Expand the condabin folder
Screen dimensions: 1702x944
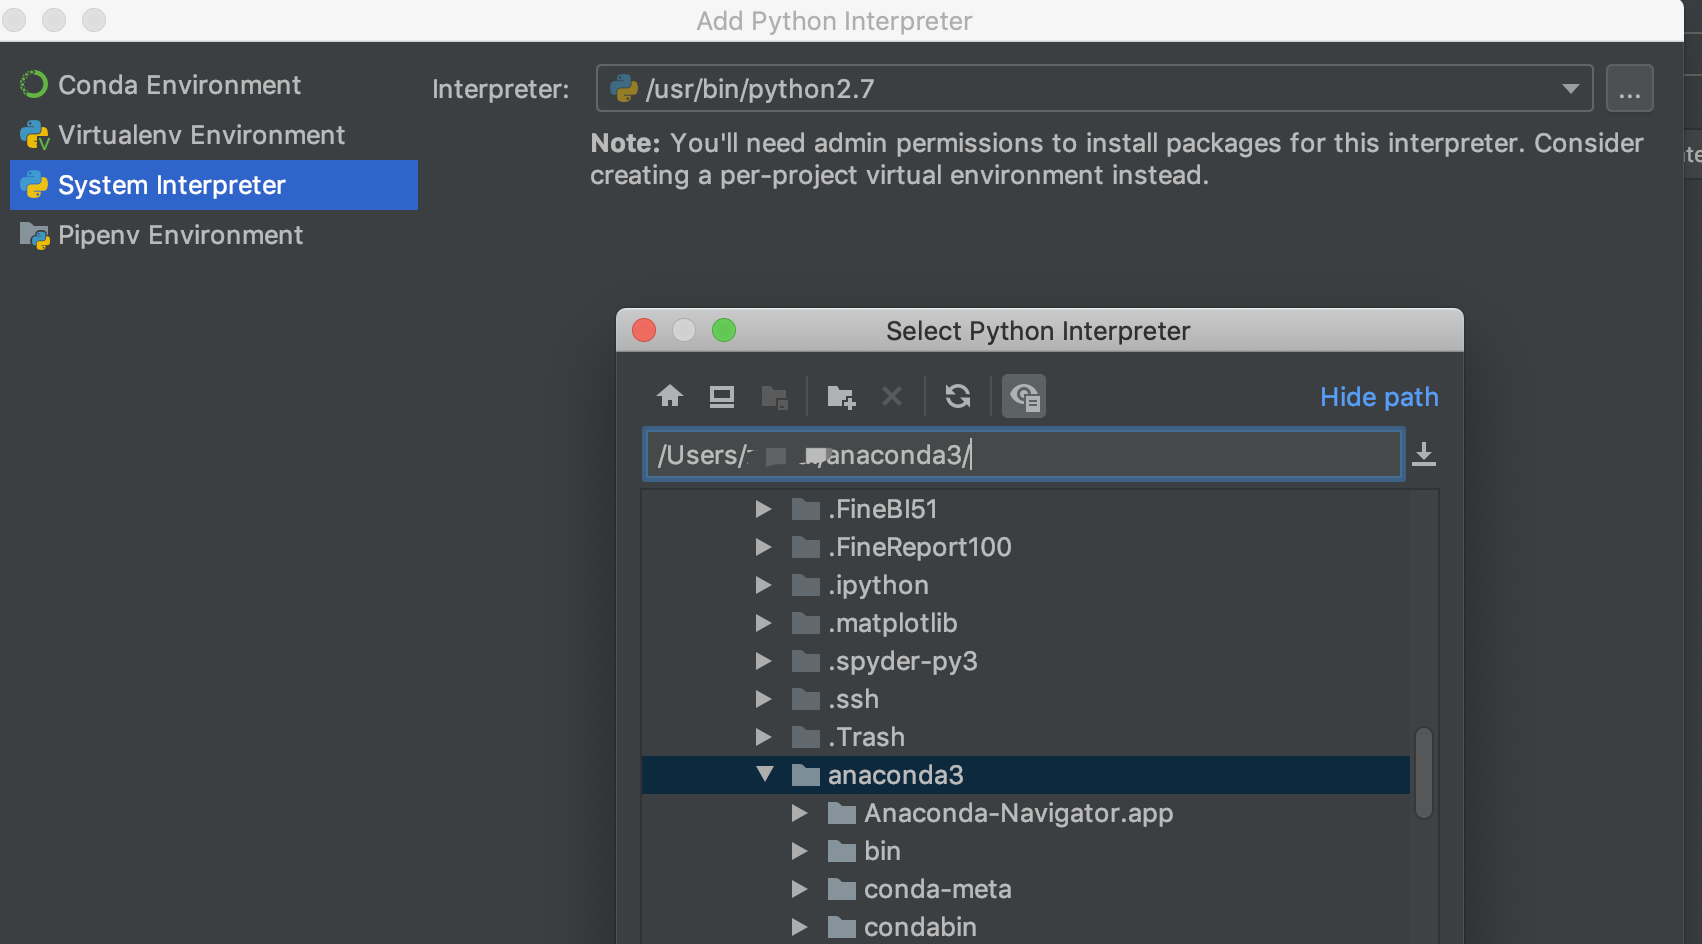[x=799, y=927]
